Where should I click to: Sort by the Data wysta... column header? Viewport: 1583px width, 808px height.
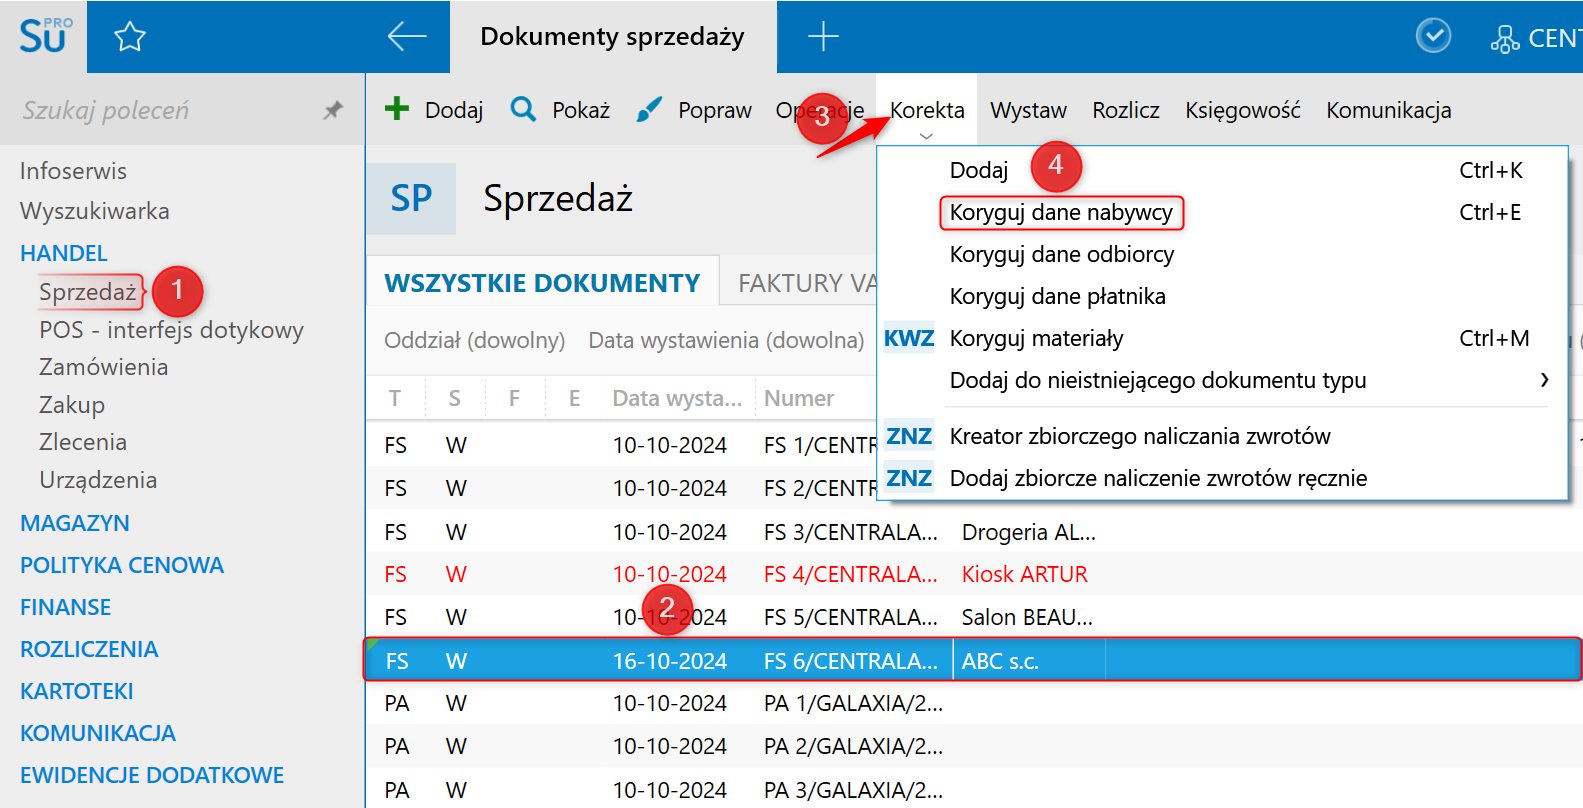pos(678,398)
